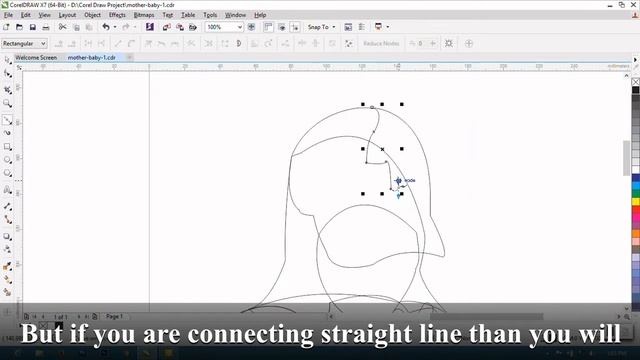Open the Edit menu

26,15
